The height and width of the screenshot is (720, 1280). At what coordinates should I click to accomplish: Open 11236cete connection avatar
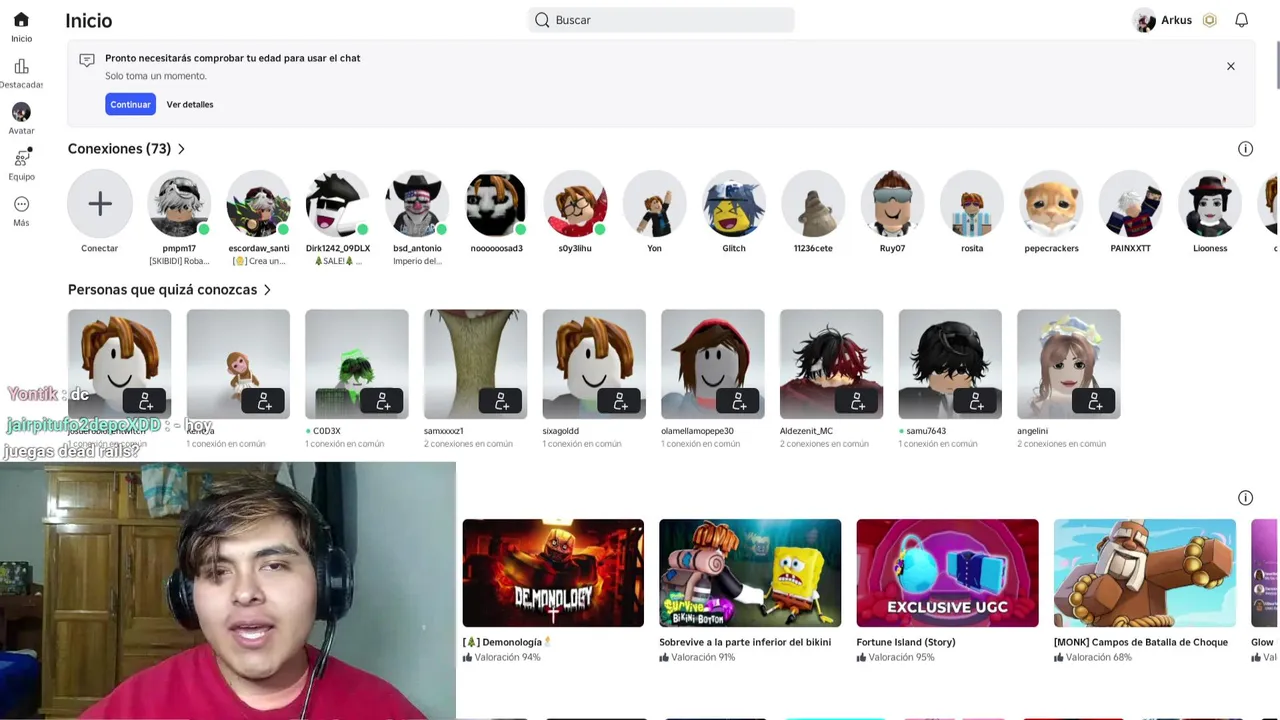[813, 204]
